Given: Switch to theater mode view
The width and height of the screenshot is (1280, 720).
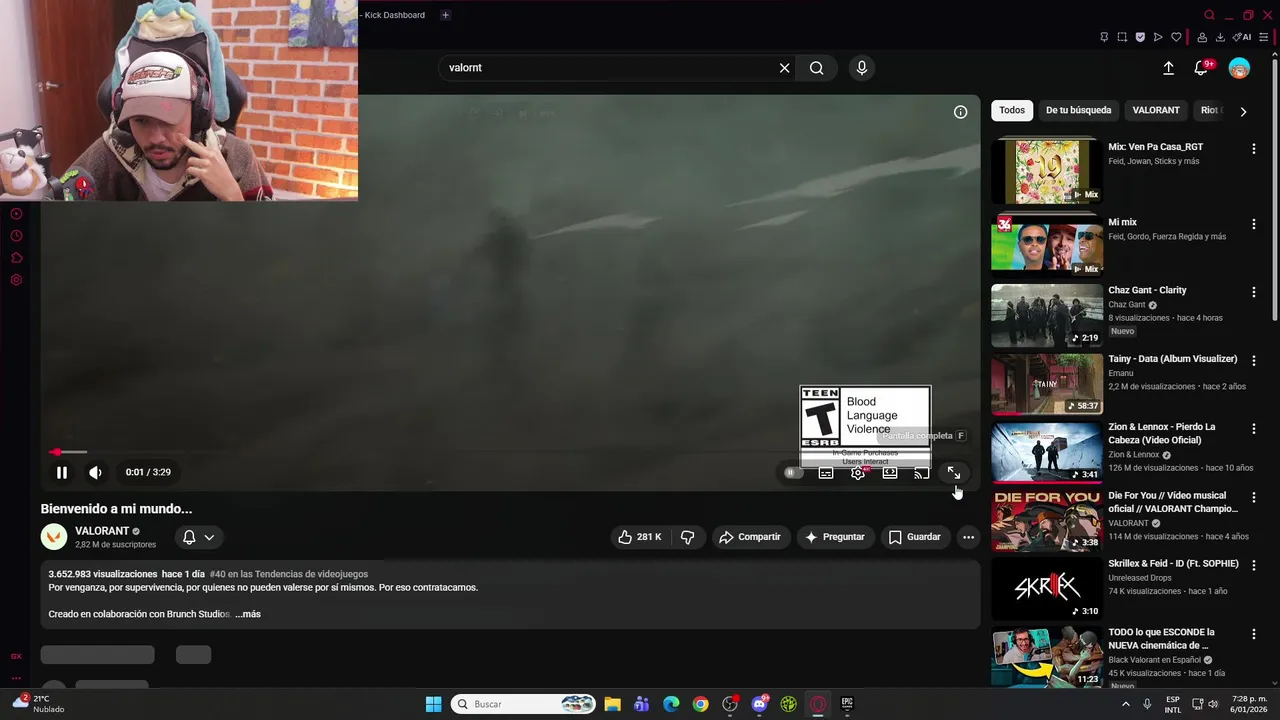Looking at the screenshot, I should (x=890, y=473).
